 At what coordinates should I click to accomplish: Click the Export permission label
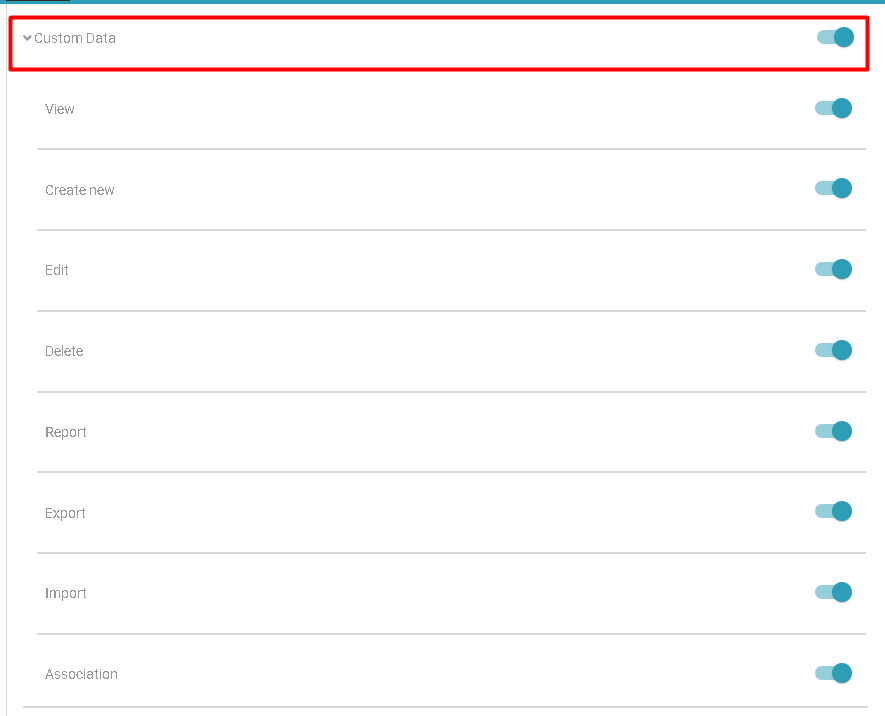(x=65, y=513)
